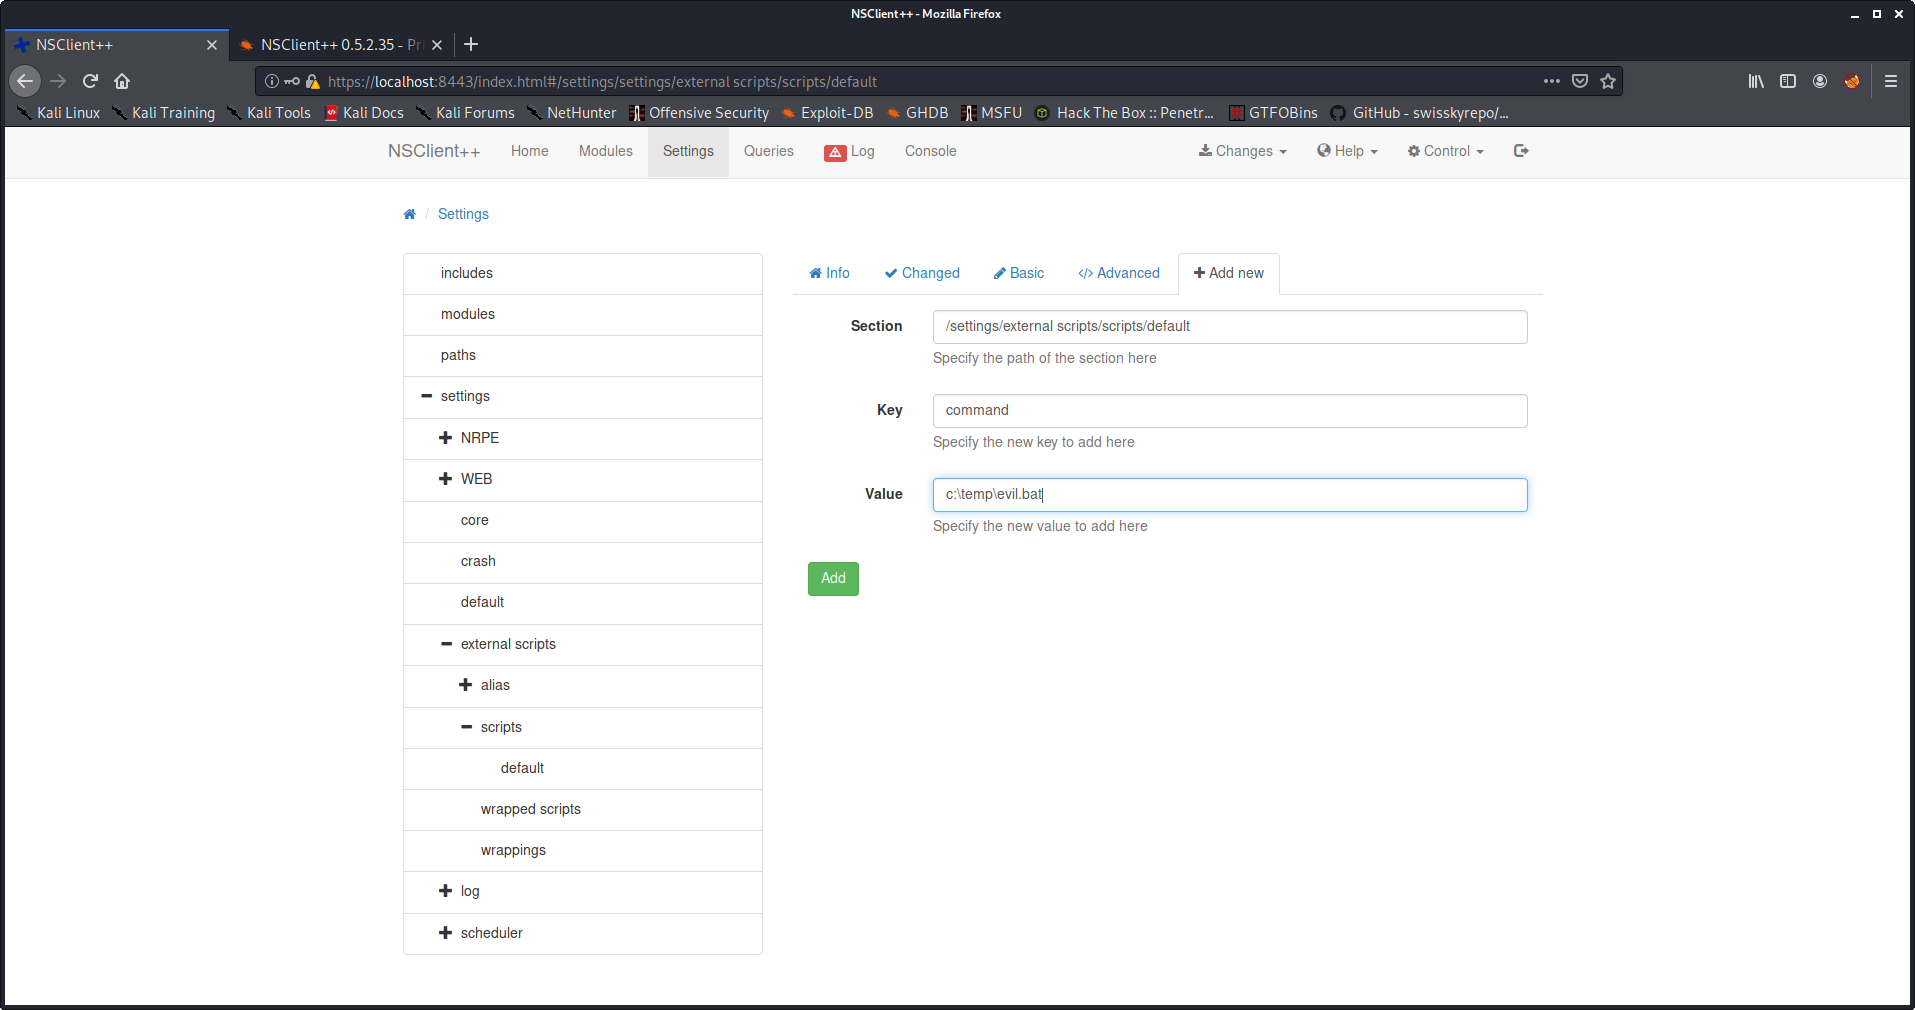Image resolution: width=1915 pixels, height=1010 pixels.
Task: Open the Console navigation item
Action: tap(931, 151)
